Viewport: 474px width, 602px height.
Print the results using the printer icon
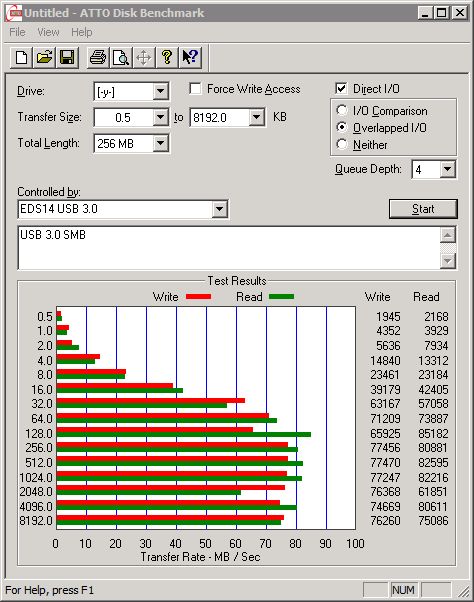98,58
